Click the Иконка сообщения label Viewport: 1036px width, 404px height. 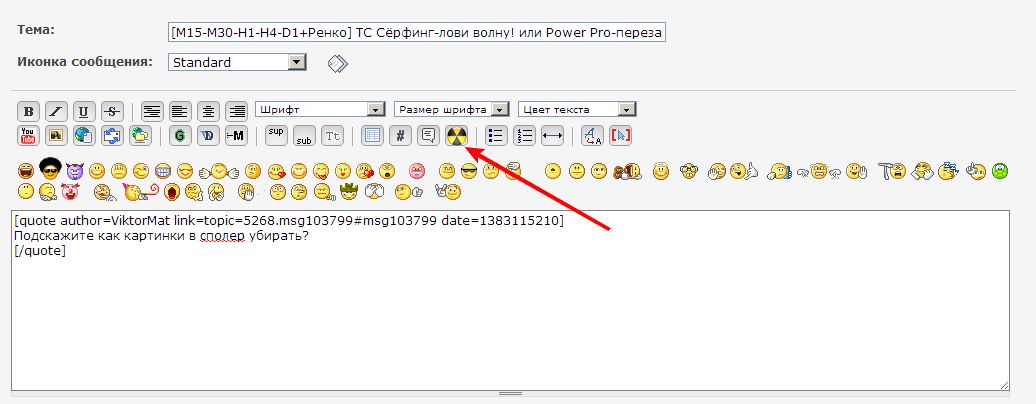(85, 62)
